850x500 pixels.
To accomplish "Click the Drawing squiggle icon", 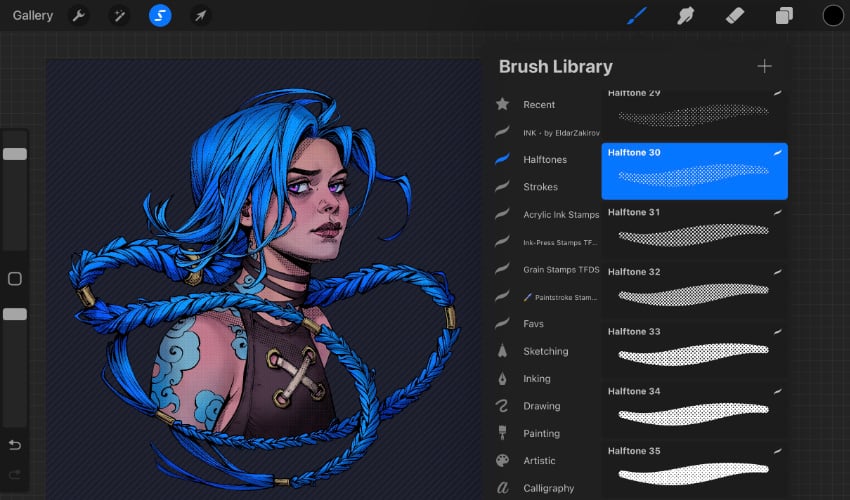I will coord(502,406).
